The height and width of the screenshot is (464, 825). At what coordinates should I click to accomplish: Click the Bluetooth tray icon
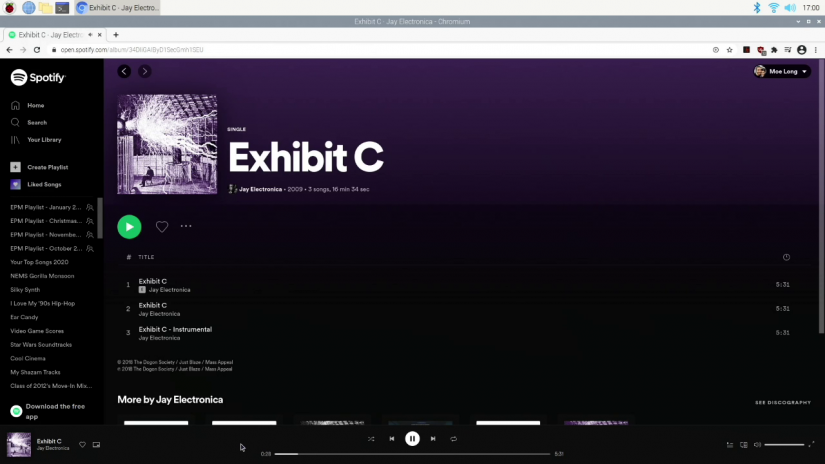pyautogui.click(x=757, y=8)
